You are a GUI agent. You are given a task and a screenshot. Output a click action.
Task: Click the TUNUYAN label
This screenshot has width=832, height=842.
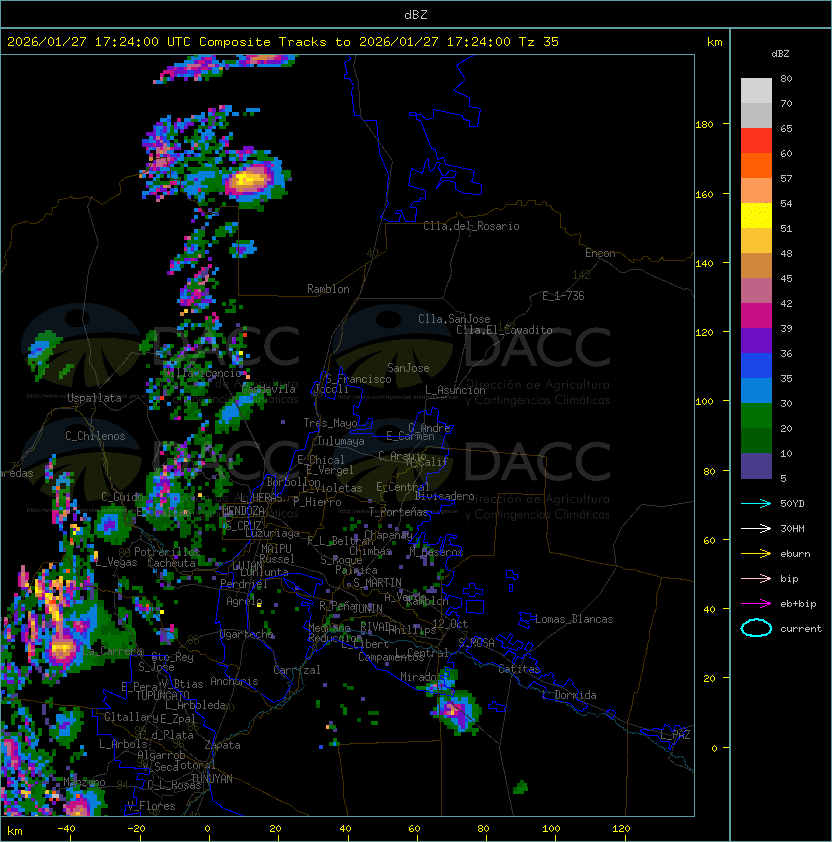(212, 779)
